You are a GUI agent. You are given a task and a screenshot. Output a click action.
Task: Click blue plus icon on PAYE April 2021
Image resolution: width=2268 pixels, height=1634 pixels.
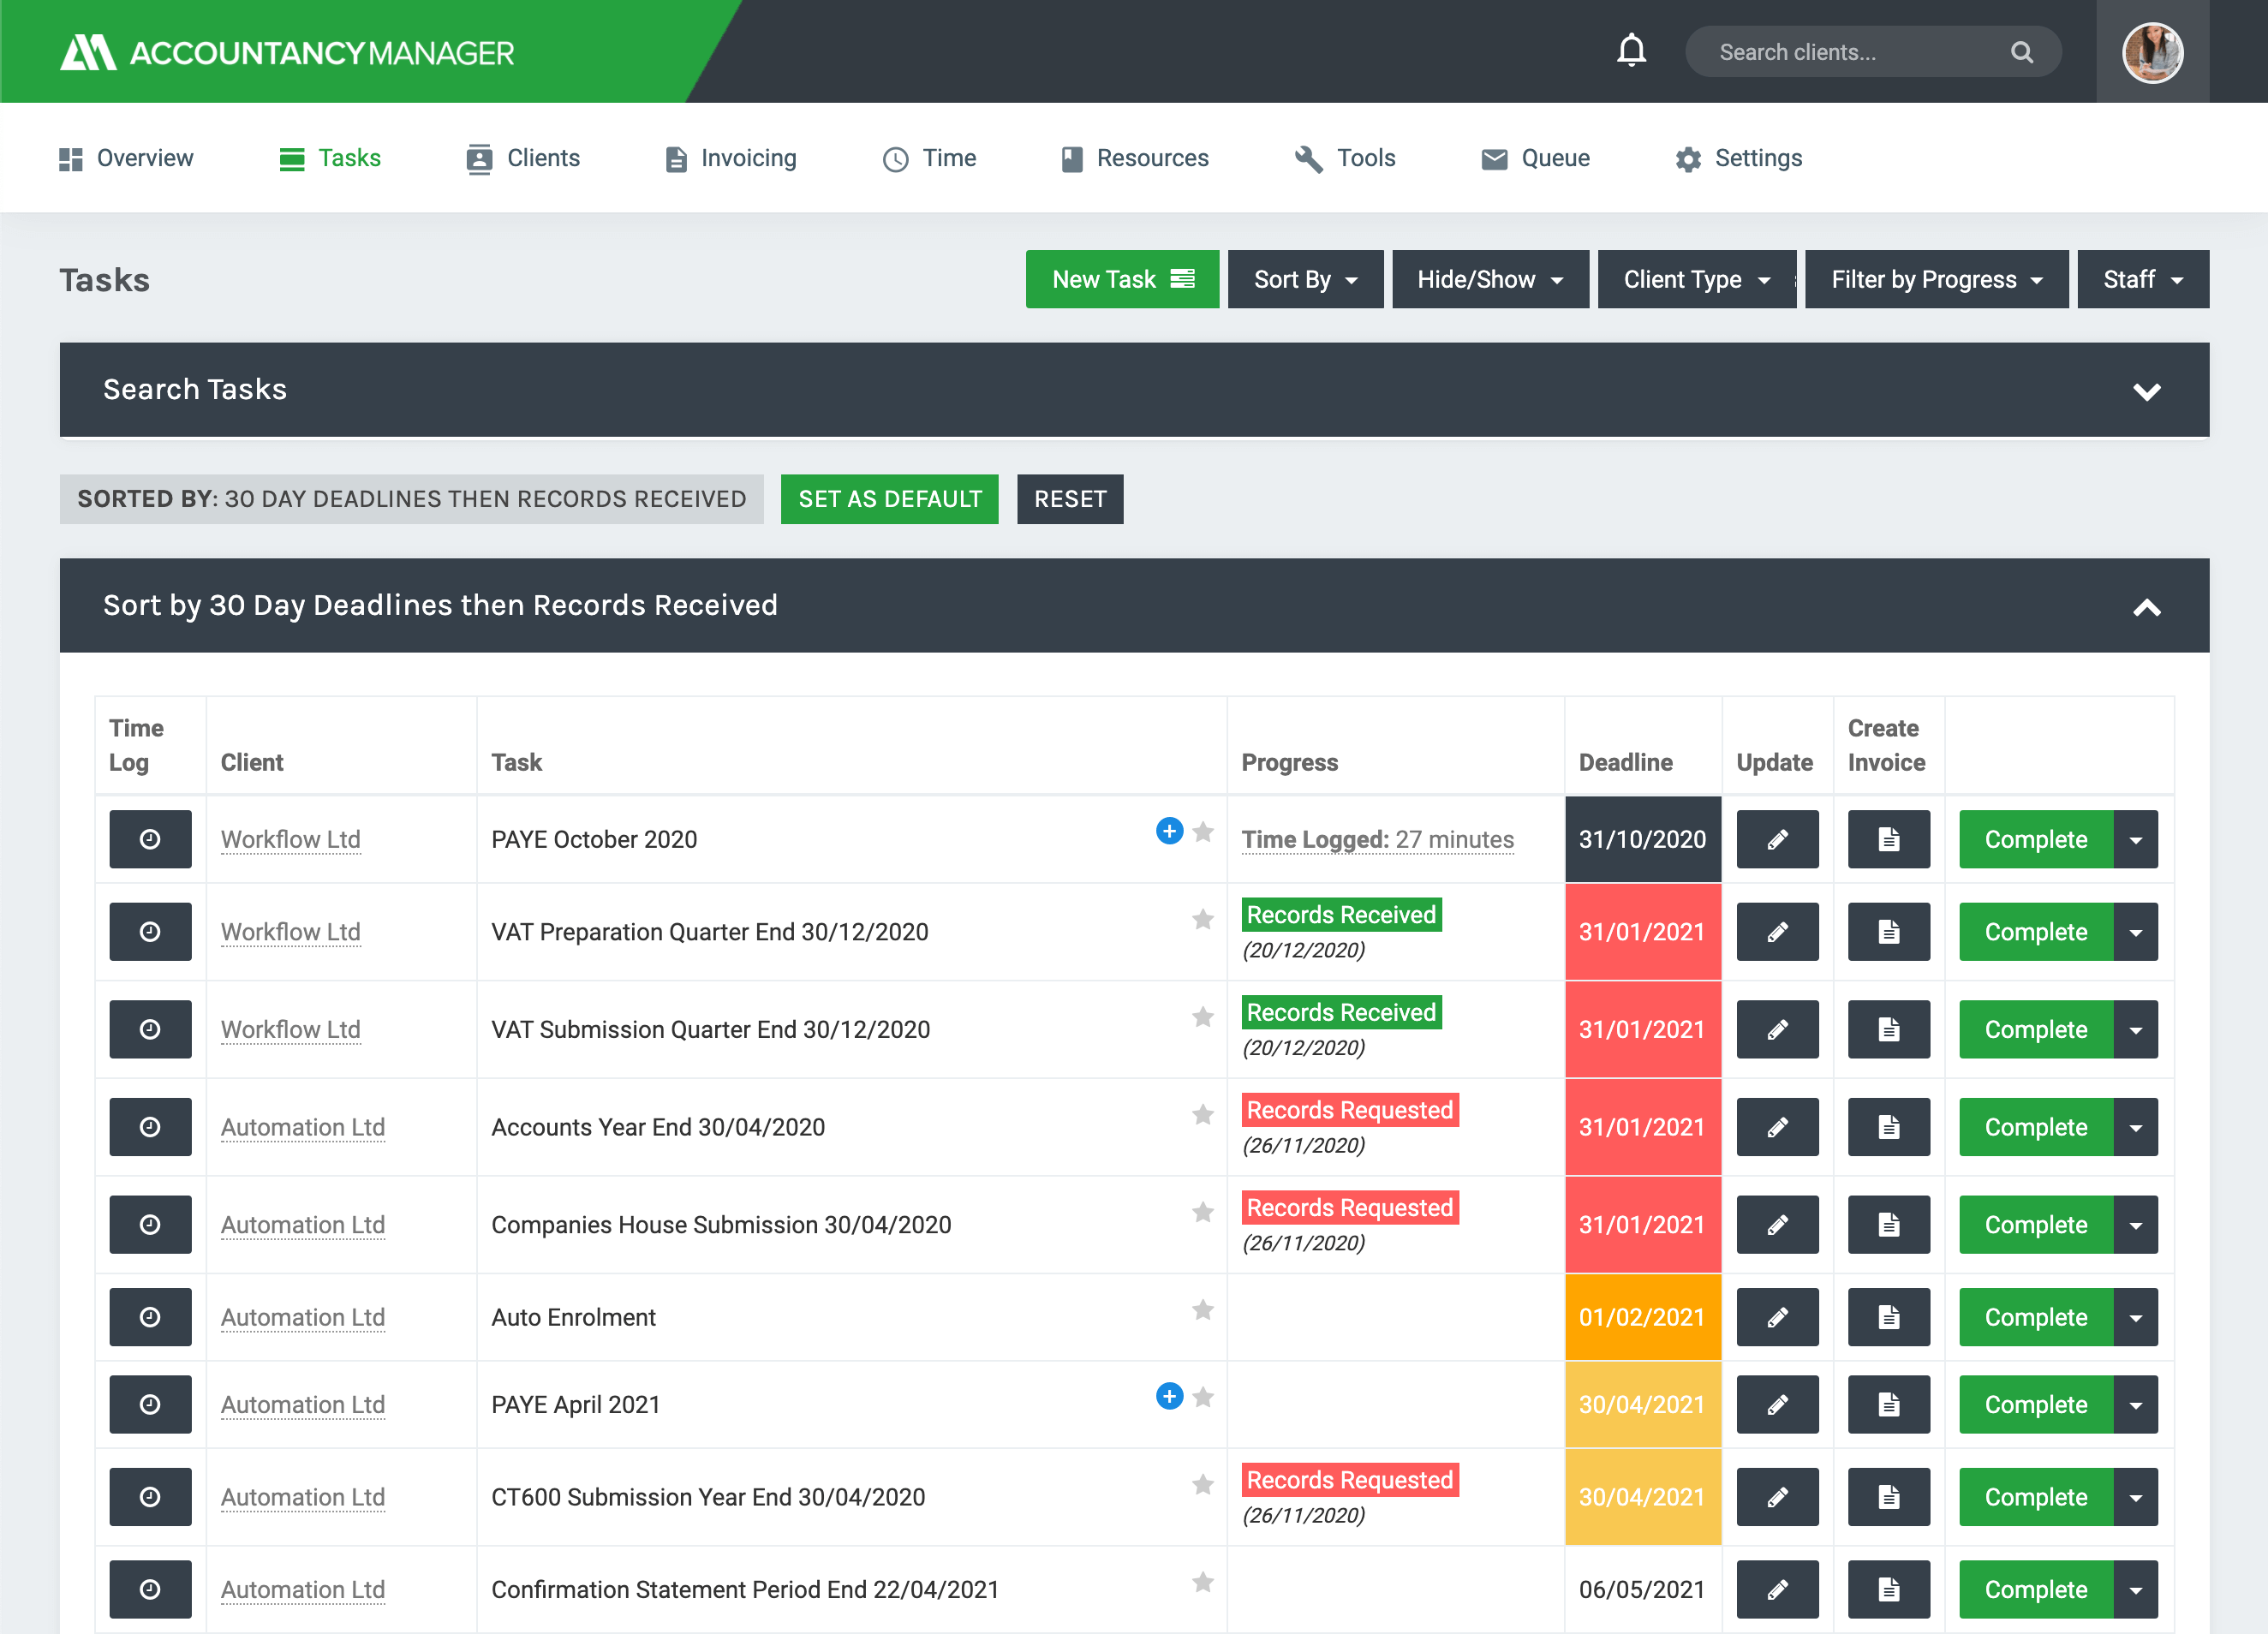click(1169, 1396)
